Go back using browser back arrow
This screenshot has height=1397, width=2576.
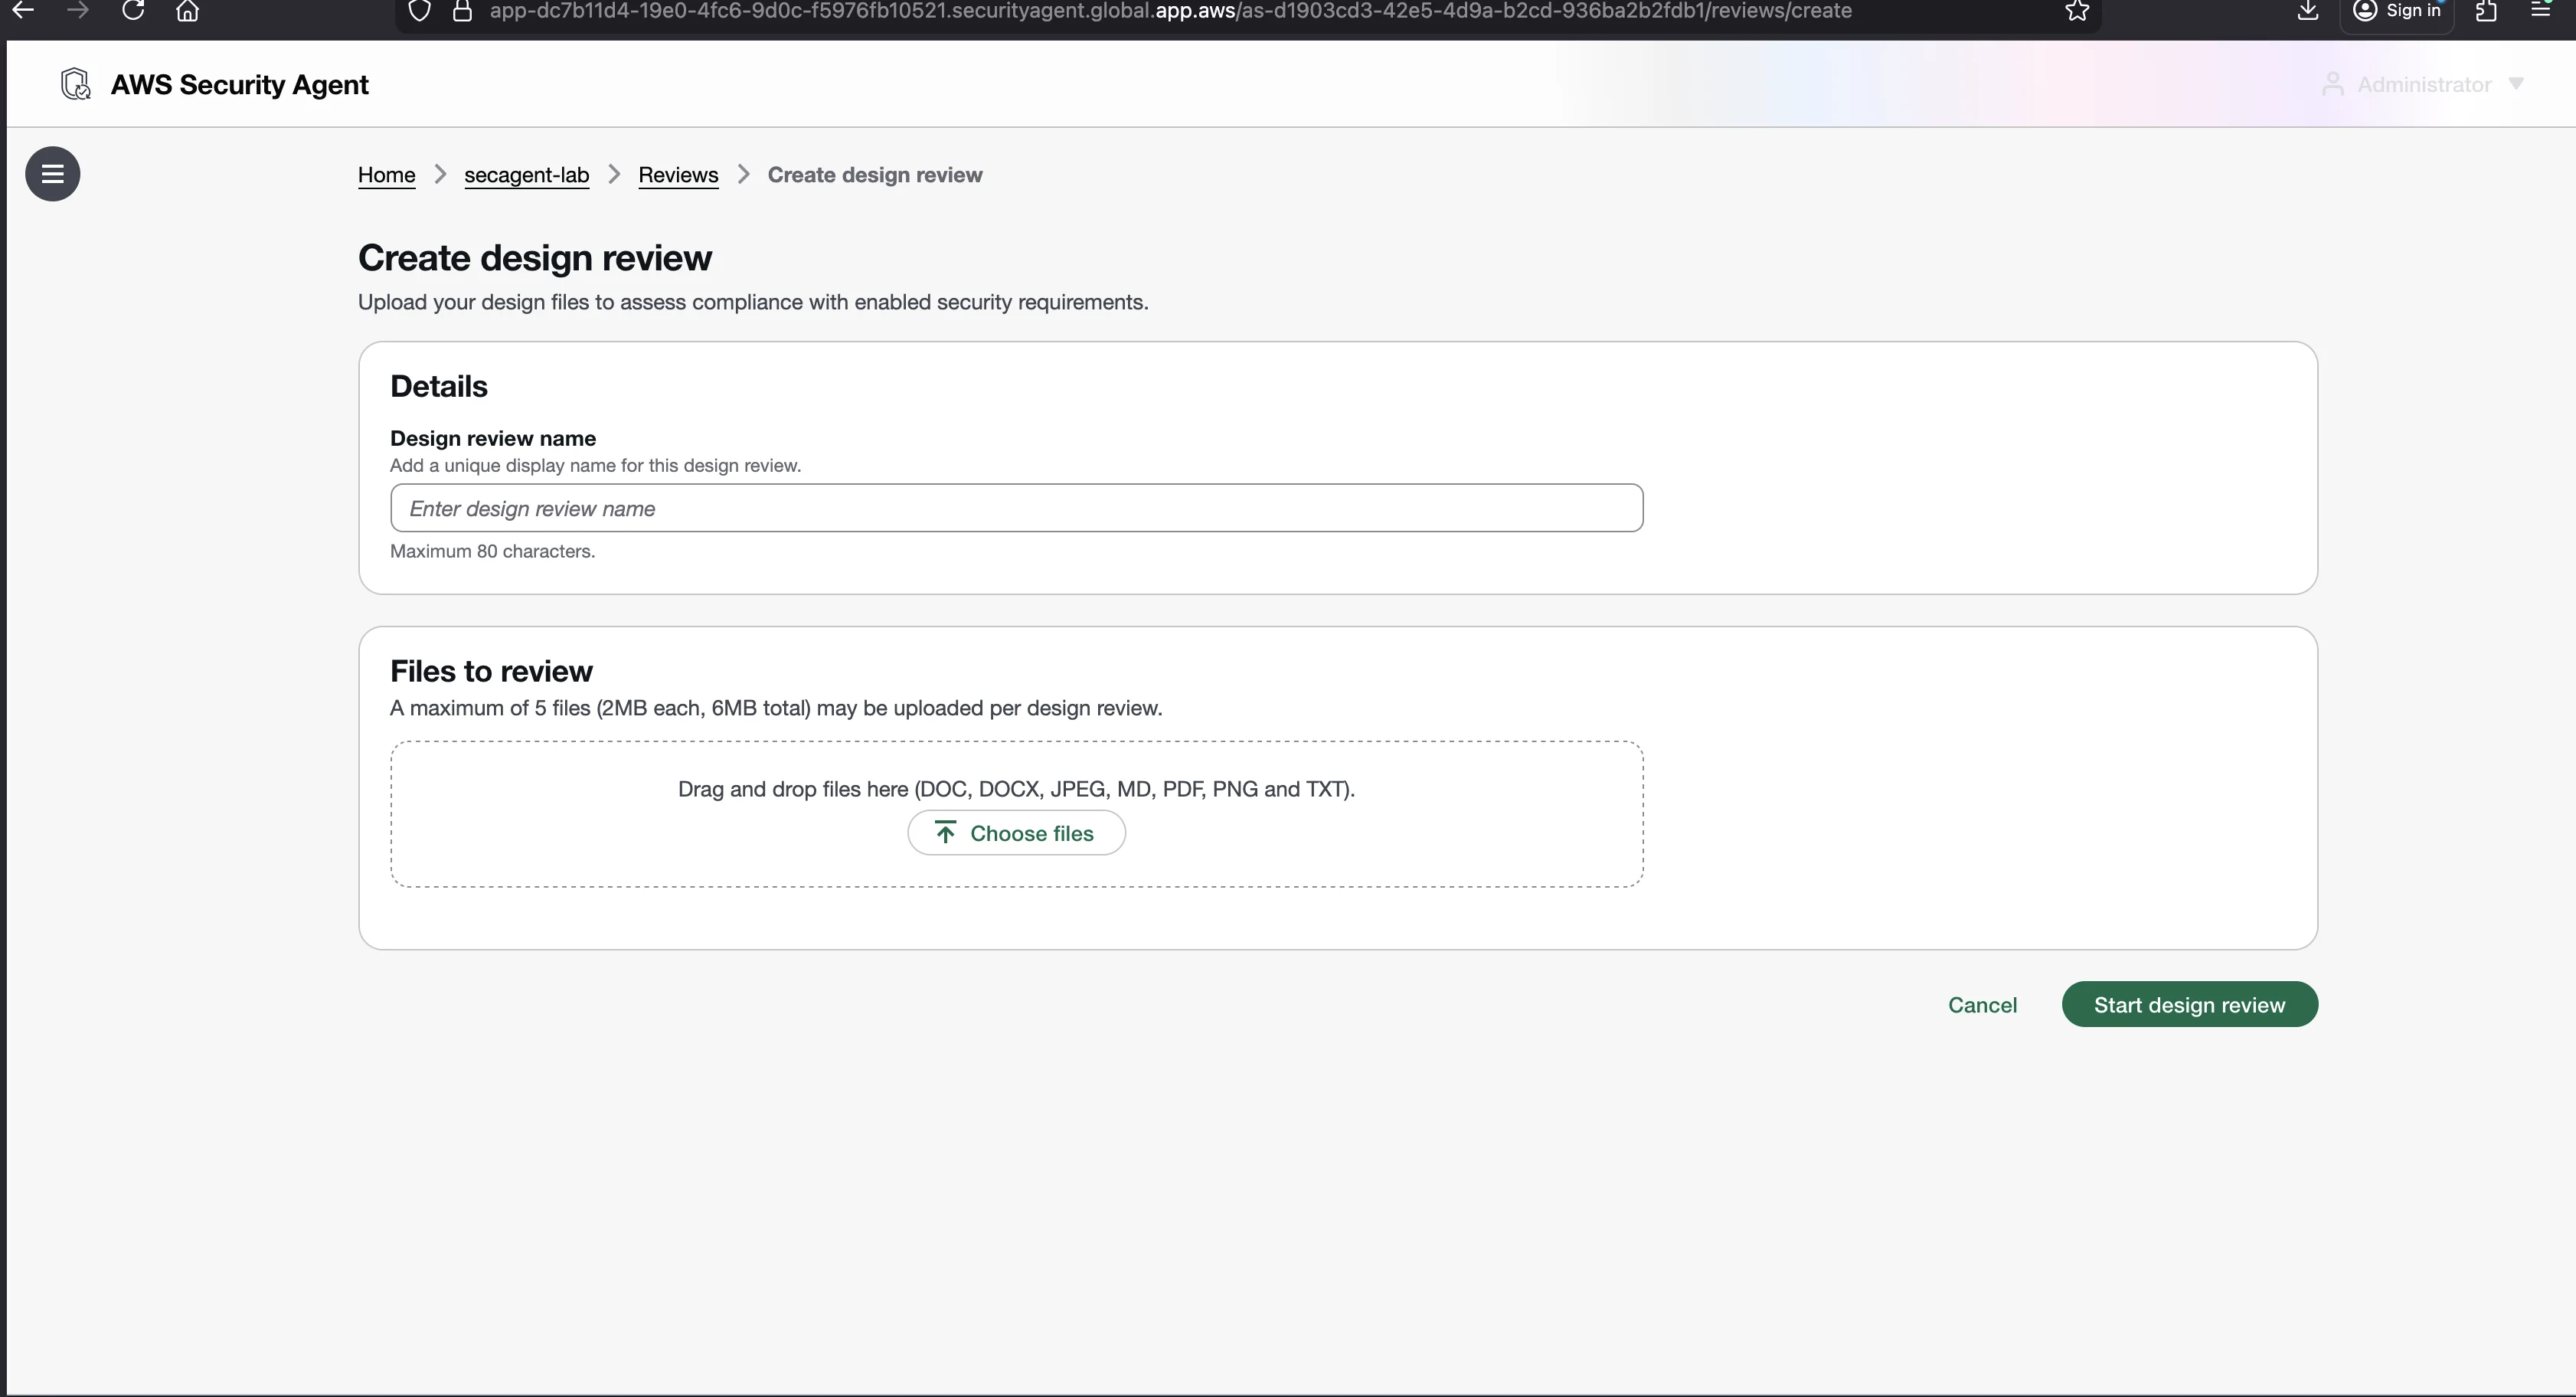23,11
